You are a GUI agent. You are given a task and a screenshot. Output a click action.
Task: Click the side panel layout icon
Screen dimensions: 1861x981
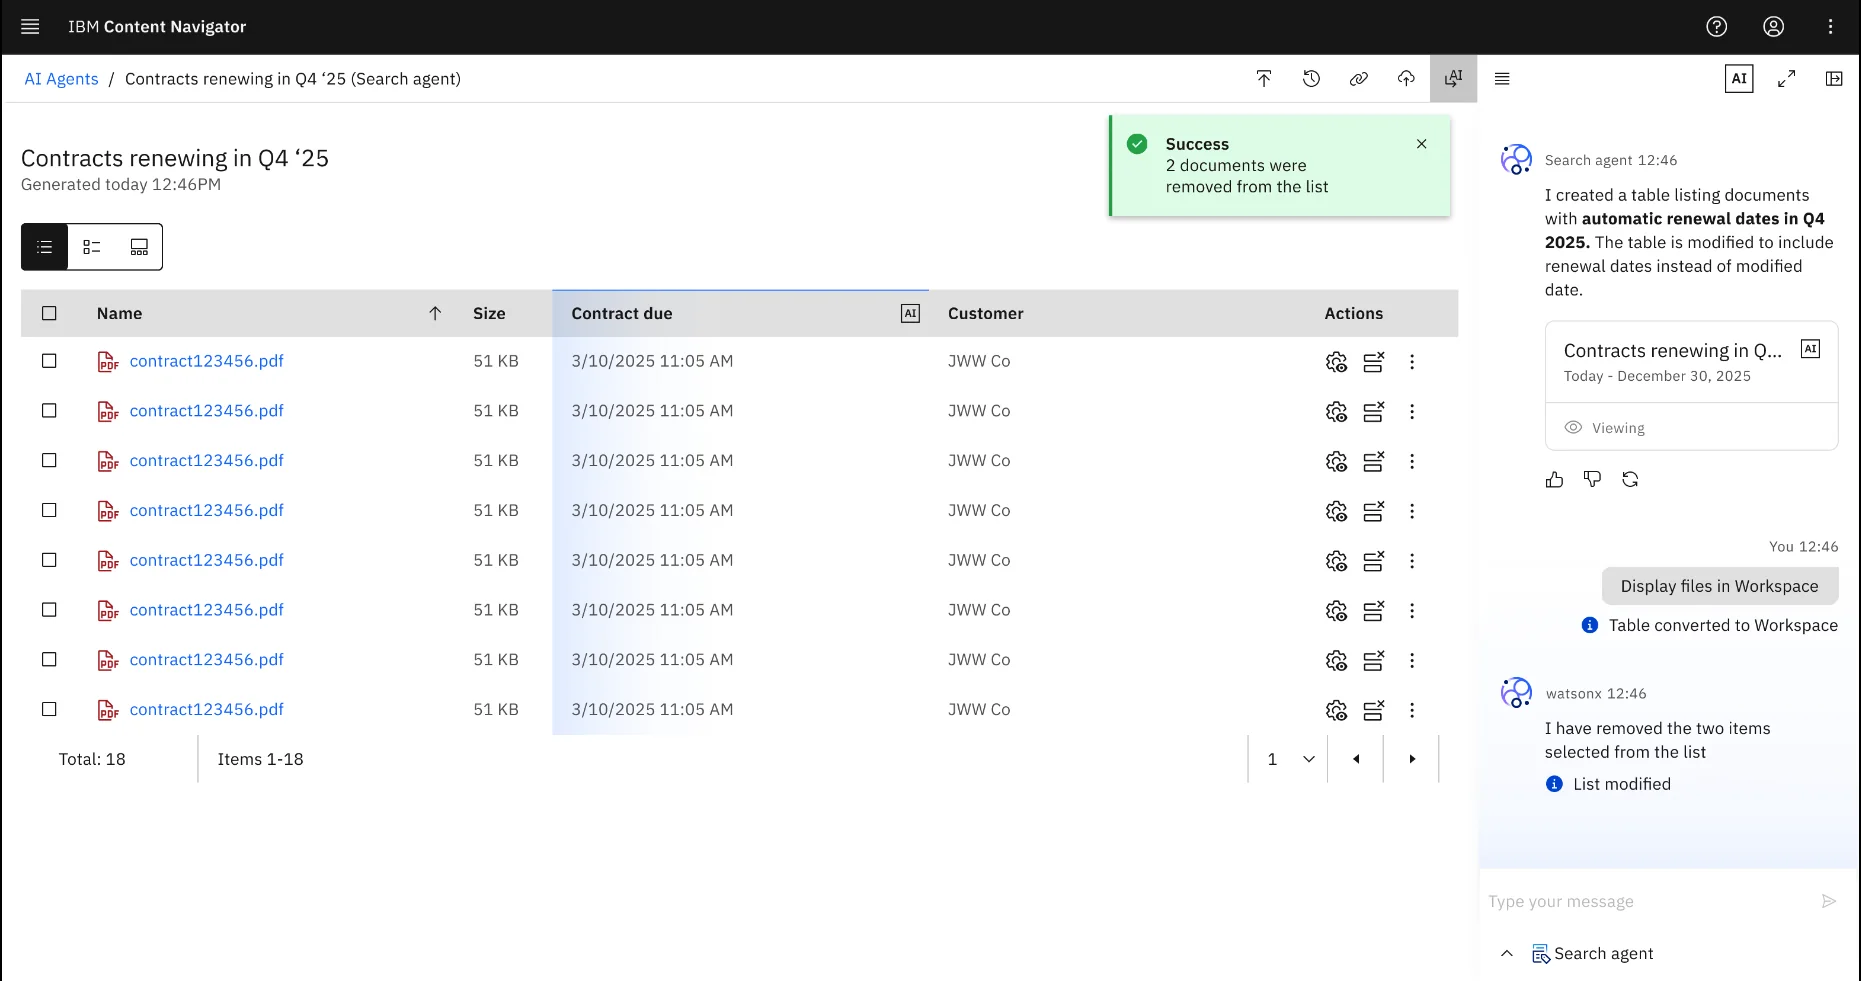[x=1833, y=79]
